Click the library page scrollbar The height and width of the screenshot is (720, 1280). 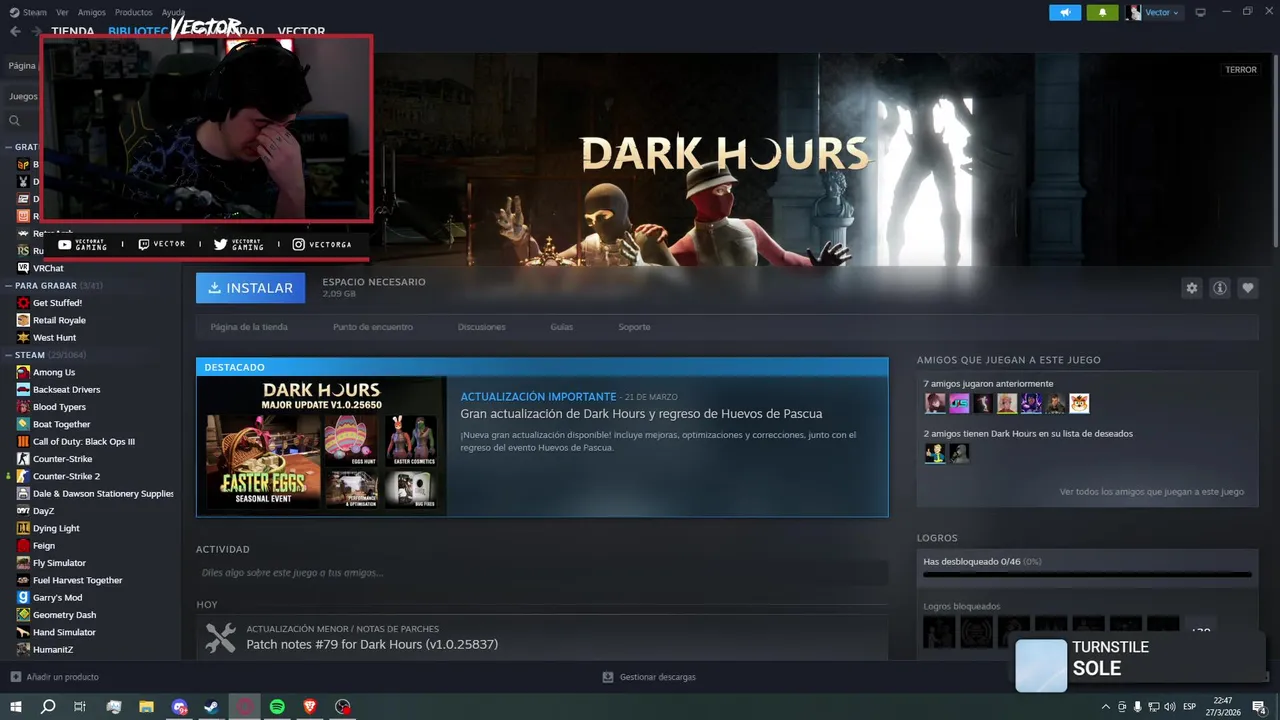(x=1274, y=150)
